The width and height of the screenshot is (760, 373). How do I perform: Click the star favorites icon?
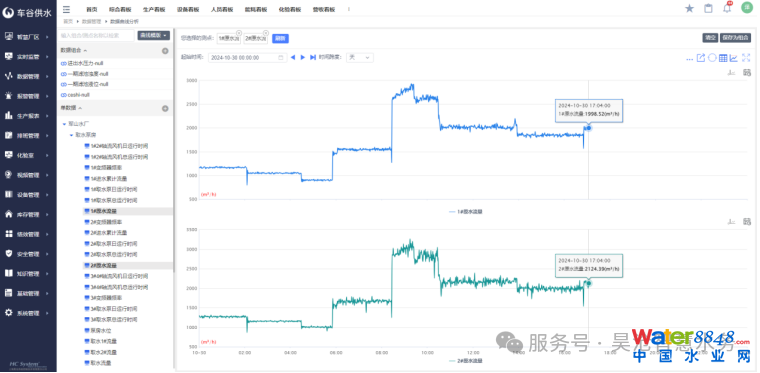tap(689, 8)
